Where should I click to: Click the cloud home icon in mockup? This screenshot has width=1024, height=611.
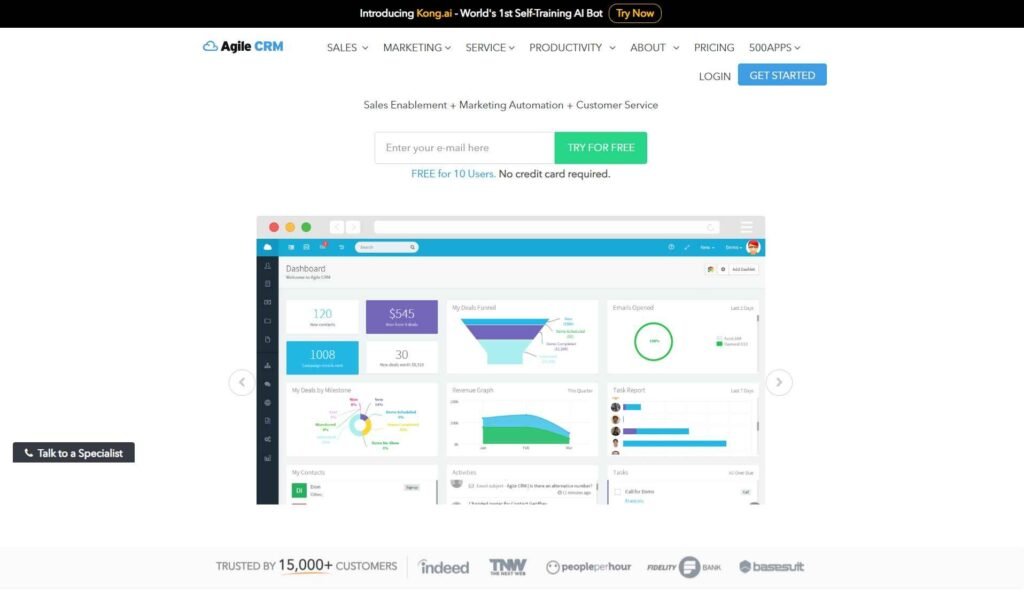tap(267, 247)
